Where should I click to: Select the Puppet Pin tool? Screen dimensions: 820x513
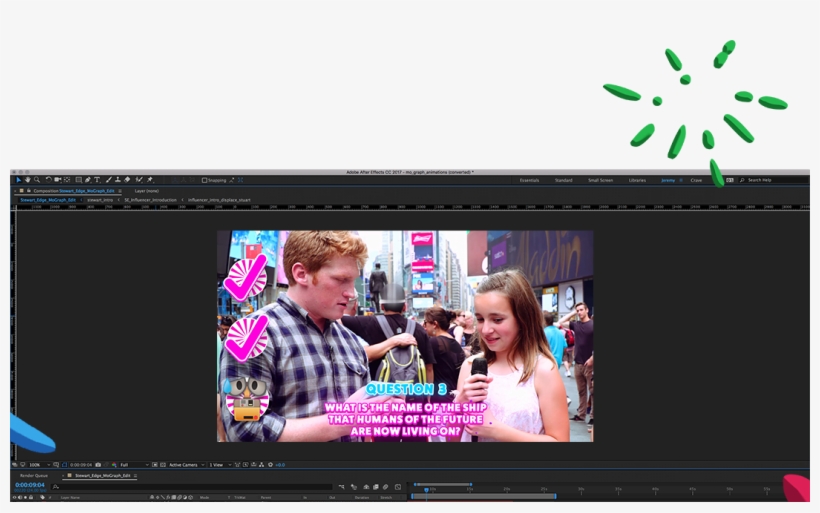point(150,180)
